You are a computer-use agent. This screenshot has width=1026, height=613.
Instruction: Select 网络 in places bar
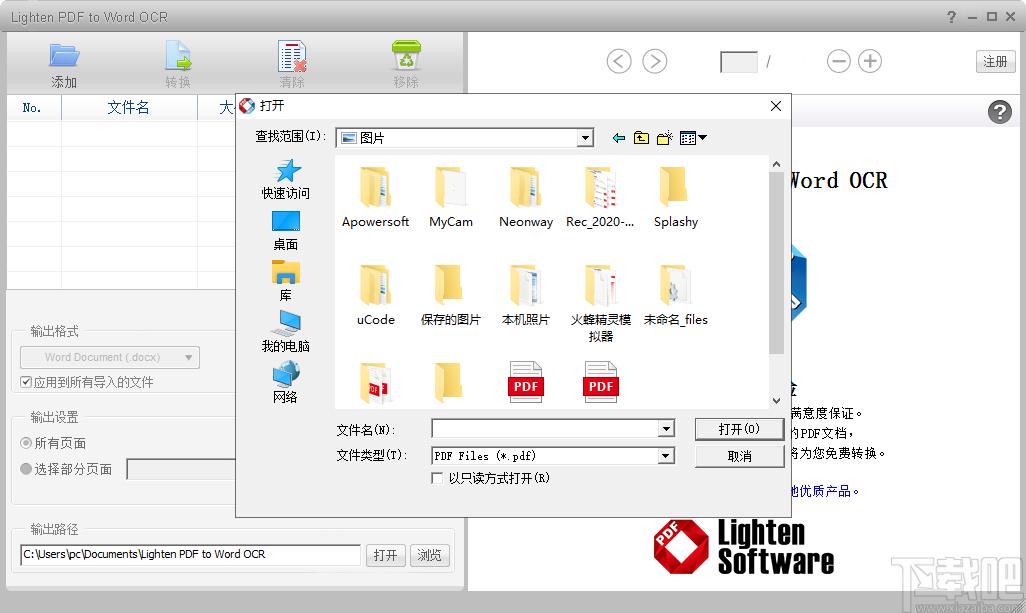click(x=286, y=383)
